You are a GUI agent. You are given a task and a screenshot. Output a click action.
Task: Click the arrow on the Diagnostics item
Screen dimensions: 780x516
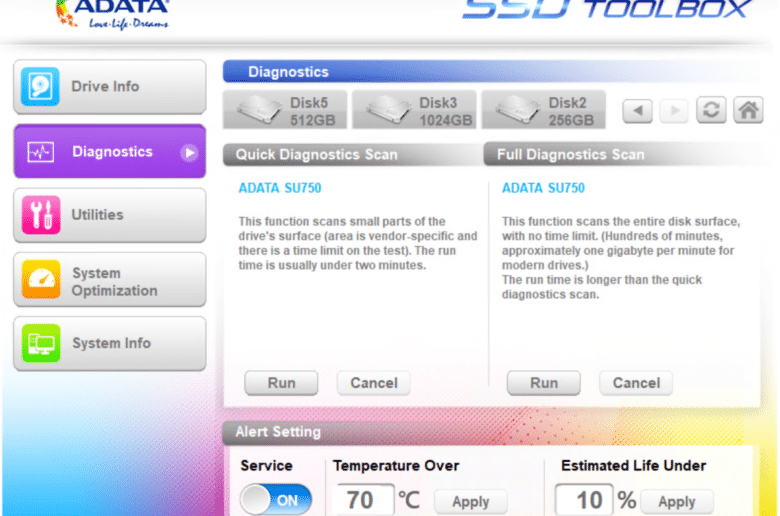coord(189,153)
